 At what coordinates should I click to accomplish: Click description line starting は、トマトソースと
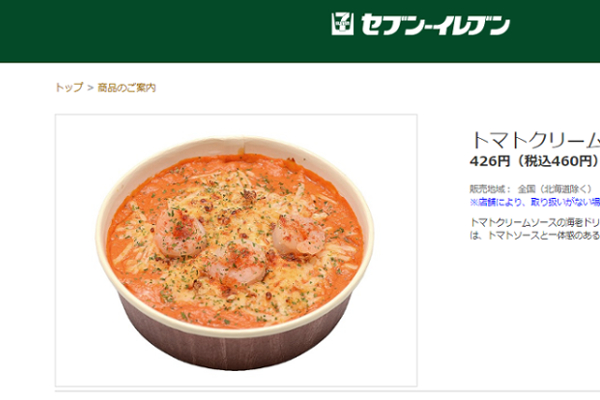[x=535, y=235]
